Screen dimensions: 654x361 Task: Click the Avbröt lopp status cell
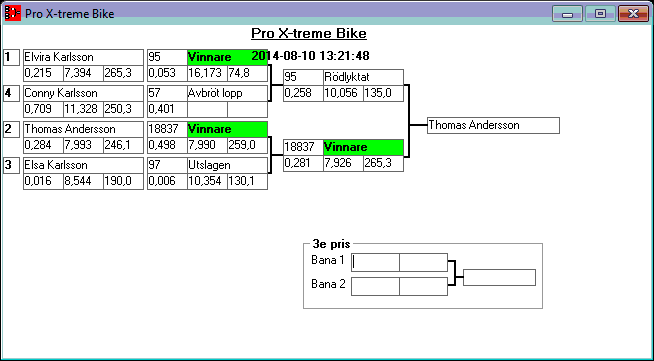click(227, 93)
